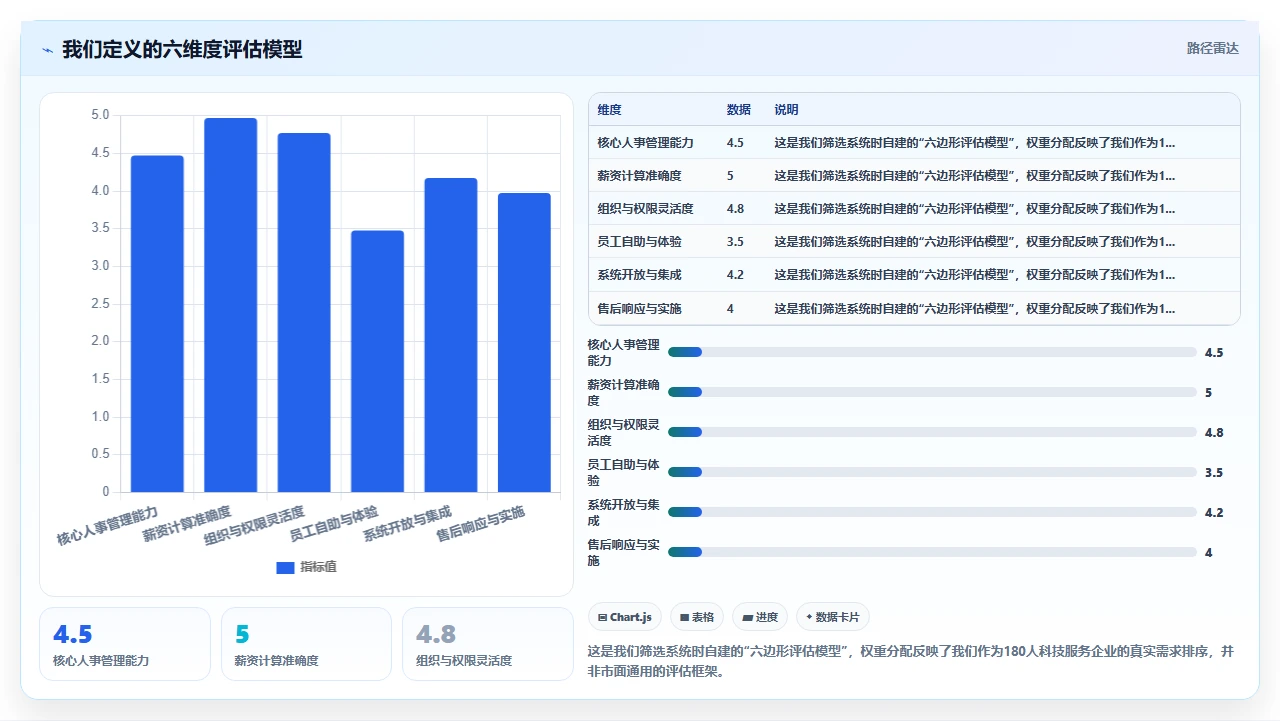The width and height of the screenshot is (1280, 721).
Task: Click the 维度 column header
Action: tap(609, 110)
